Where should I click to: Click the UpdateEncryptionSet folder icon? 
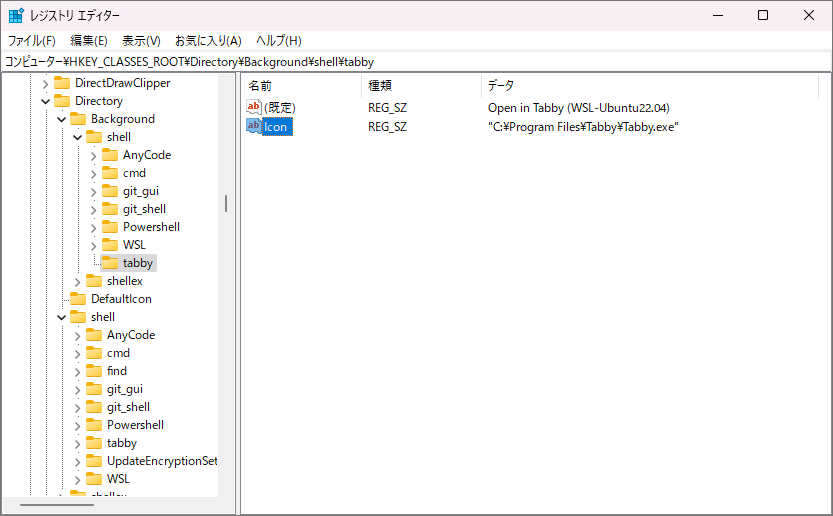point(94,460)
